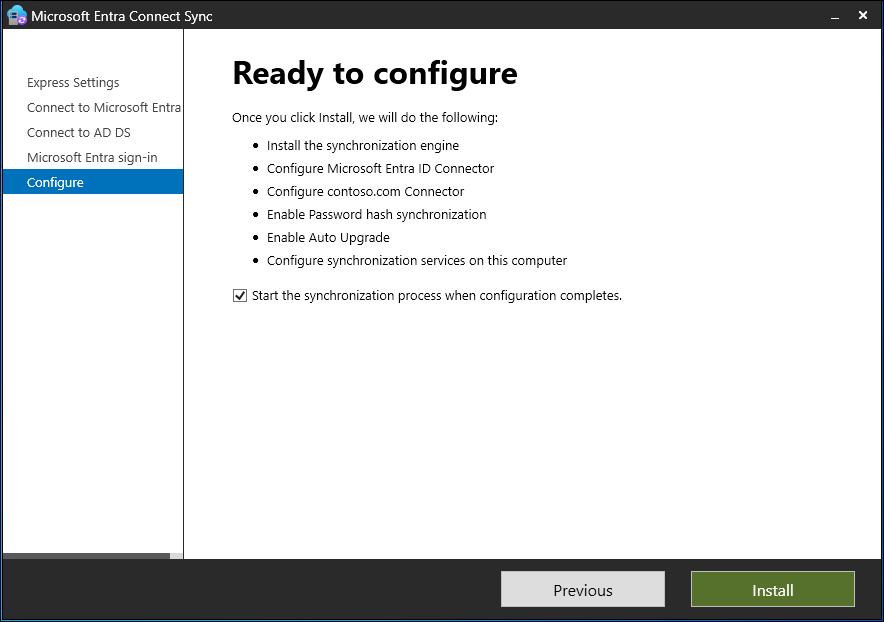
Task: Click the Enable Auto Upgrade list item
Action: [x=328, y=237]
